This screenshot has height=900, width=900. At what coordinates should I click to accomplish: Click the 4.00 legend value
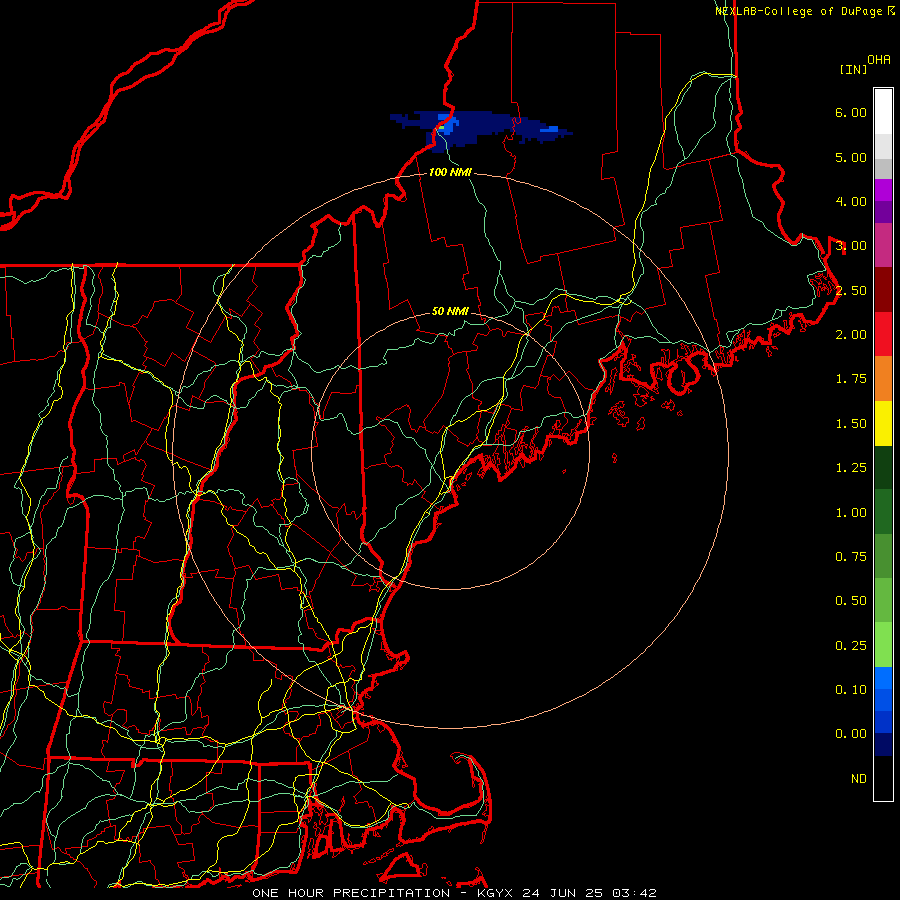851,201
